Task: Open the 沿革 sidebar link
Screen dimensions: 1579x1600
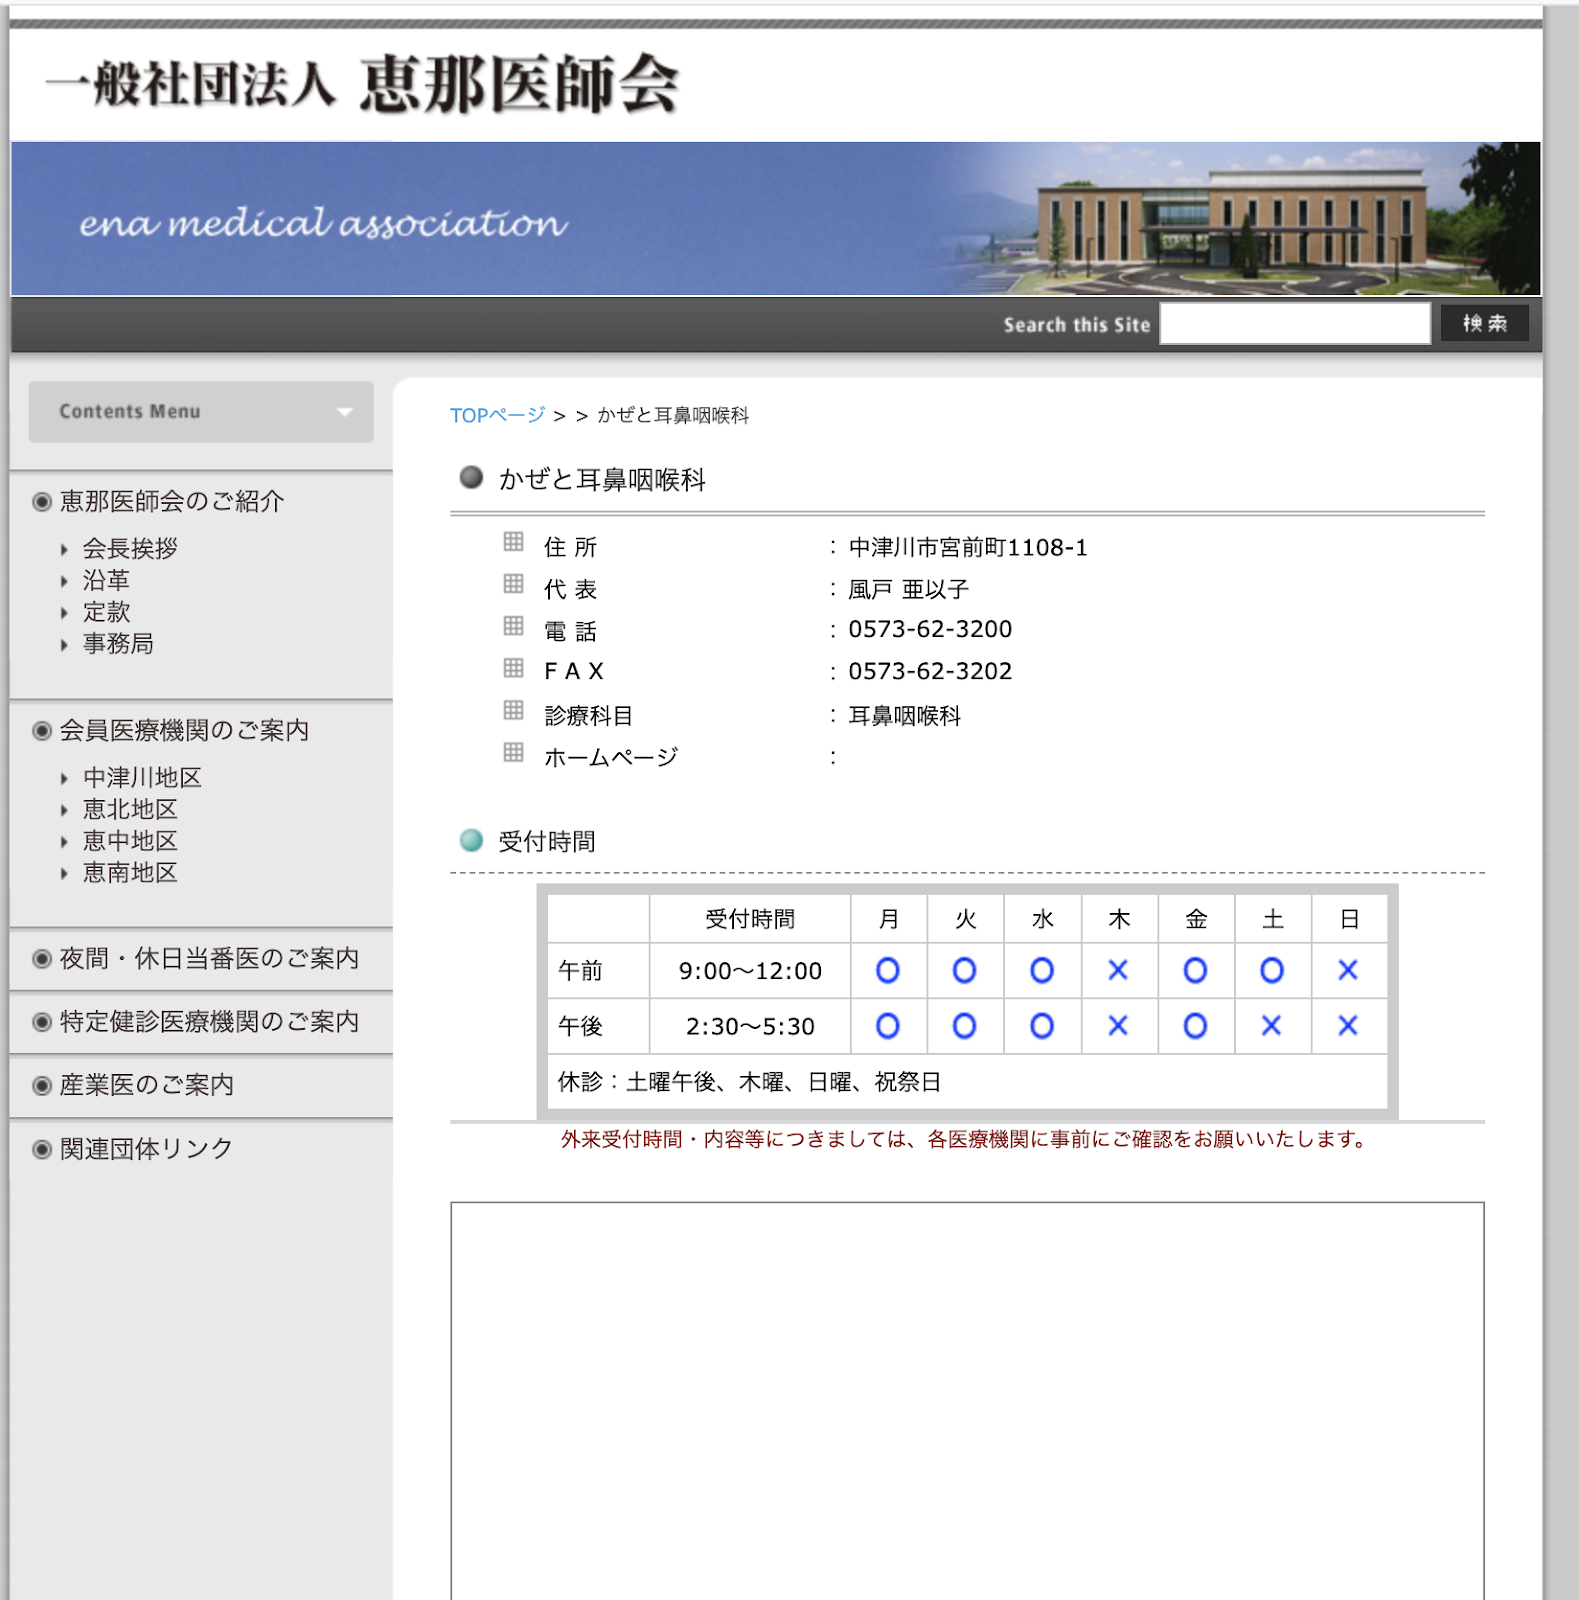Action: coord(106,580)
